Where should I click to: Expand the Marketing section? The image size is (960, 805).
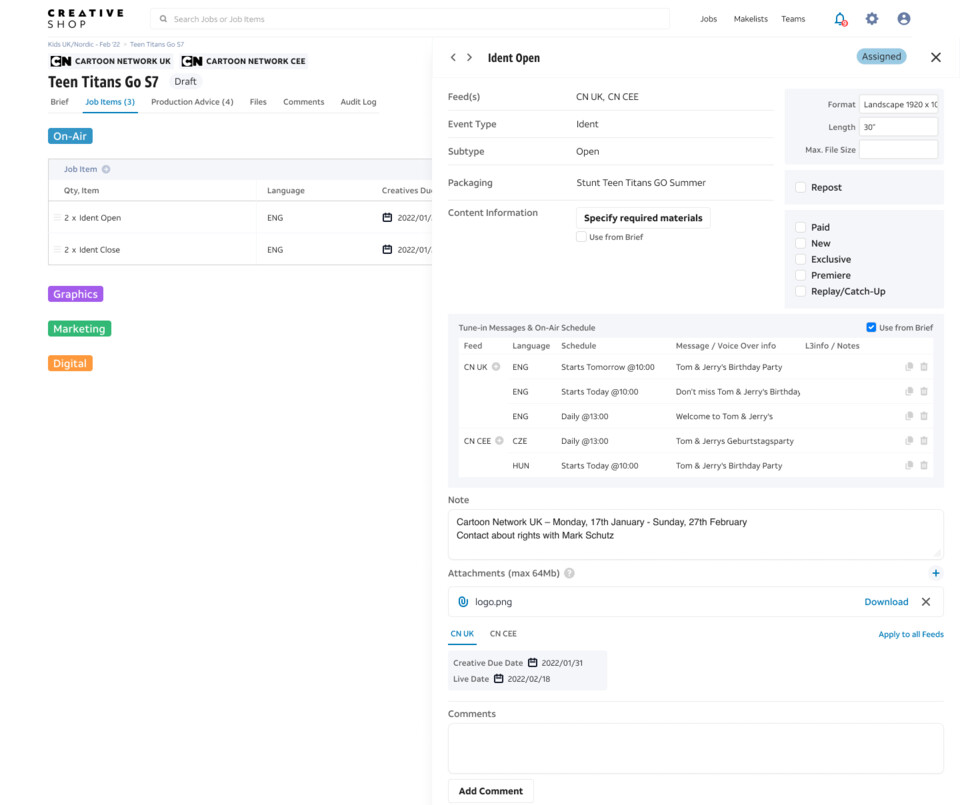[80, 329]
